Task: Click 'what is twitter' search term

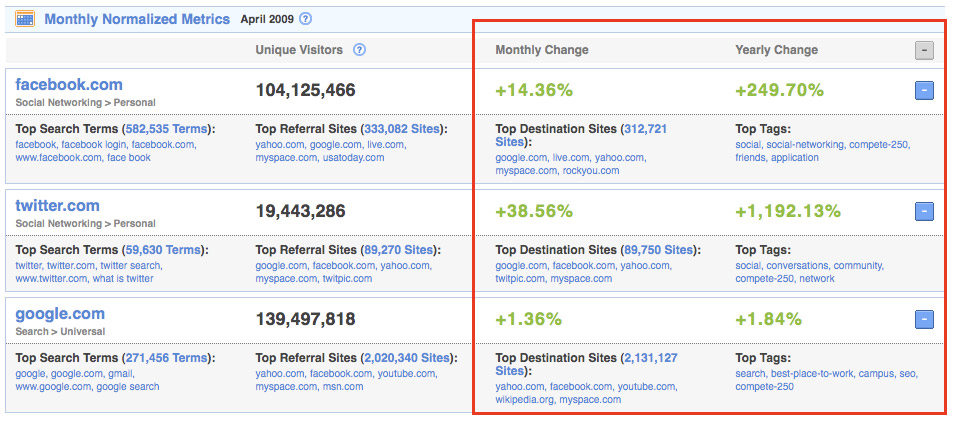Action: (x=123, y=278)
